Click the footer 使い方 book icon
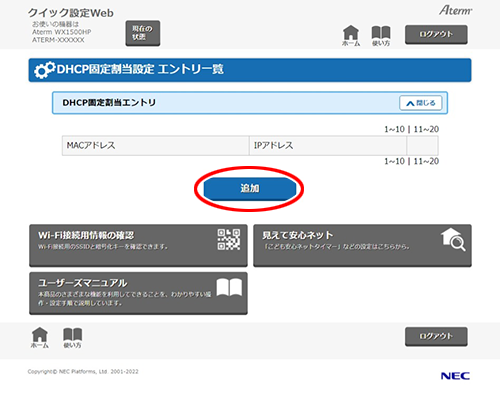 point(72,338)
